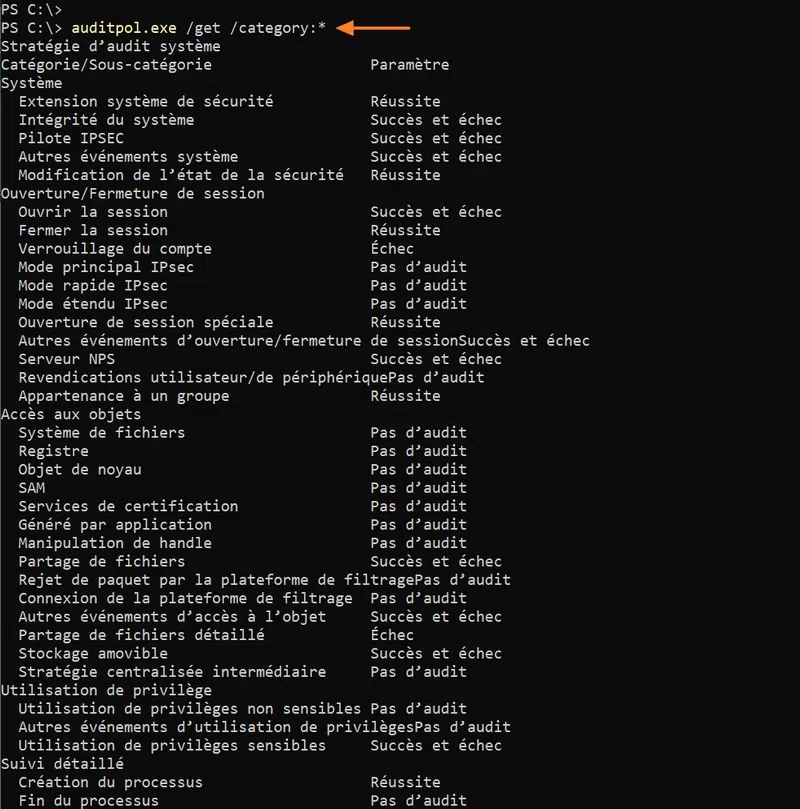Select the Paramètre column header
This screenshot has height=809, width=800.
coord(409,65)
